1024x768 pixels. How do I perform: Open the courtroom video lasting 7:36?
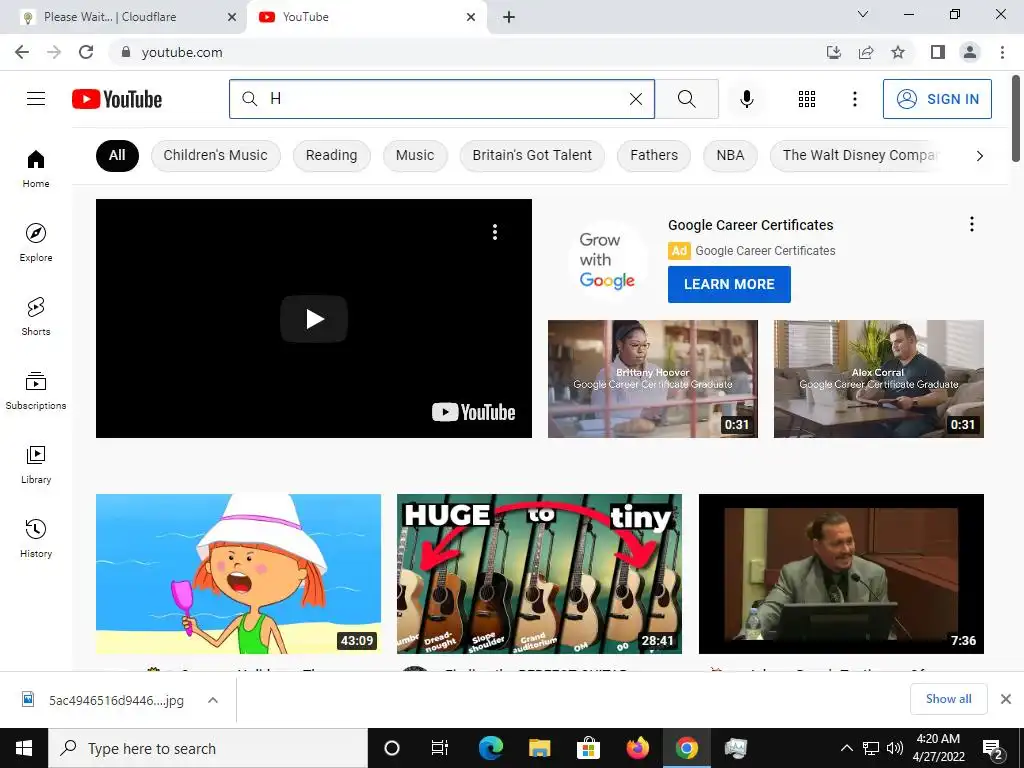(841, 573)
